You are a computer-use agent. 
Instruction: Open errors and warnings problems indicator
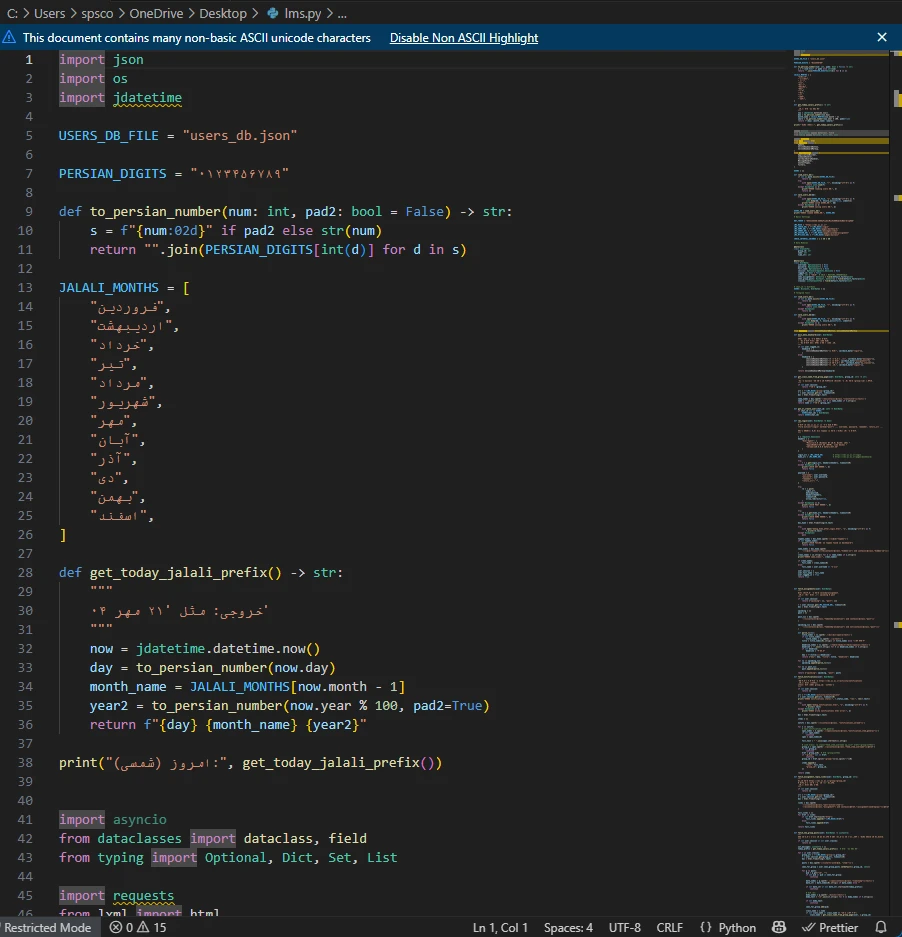(x=138, y=928)
